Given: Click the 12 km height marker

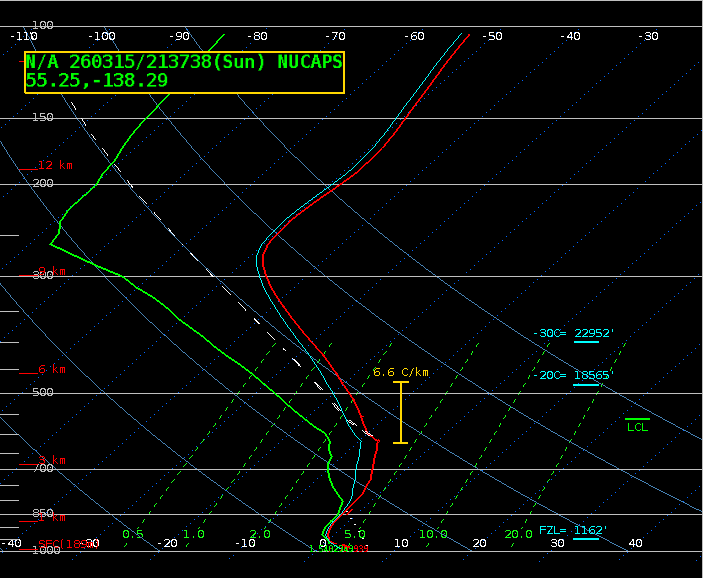Looking at the screenshot, I should click(x=55, y=165).
